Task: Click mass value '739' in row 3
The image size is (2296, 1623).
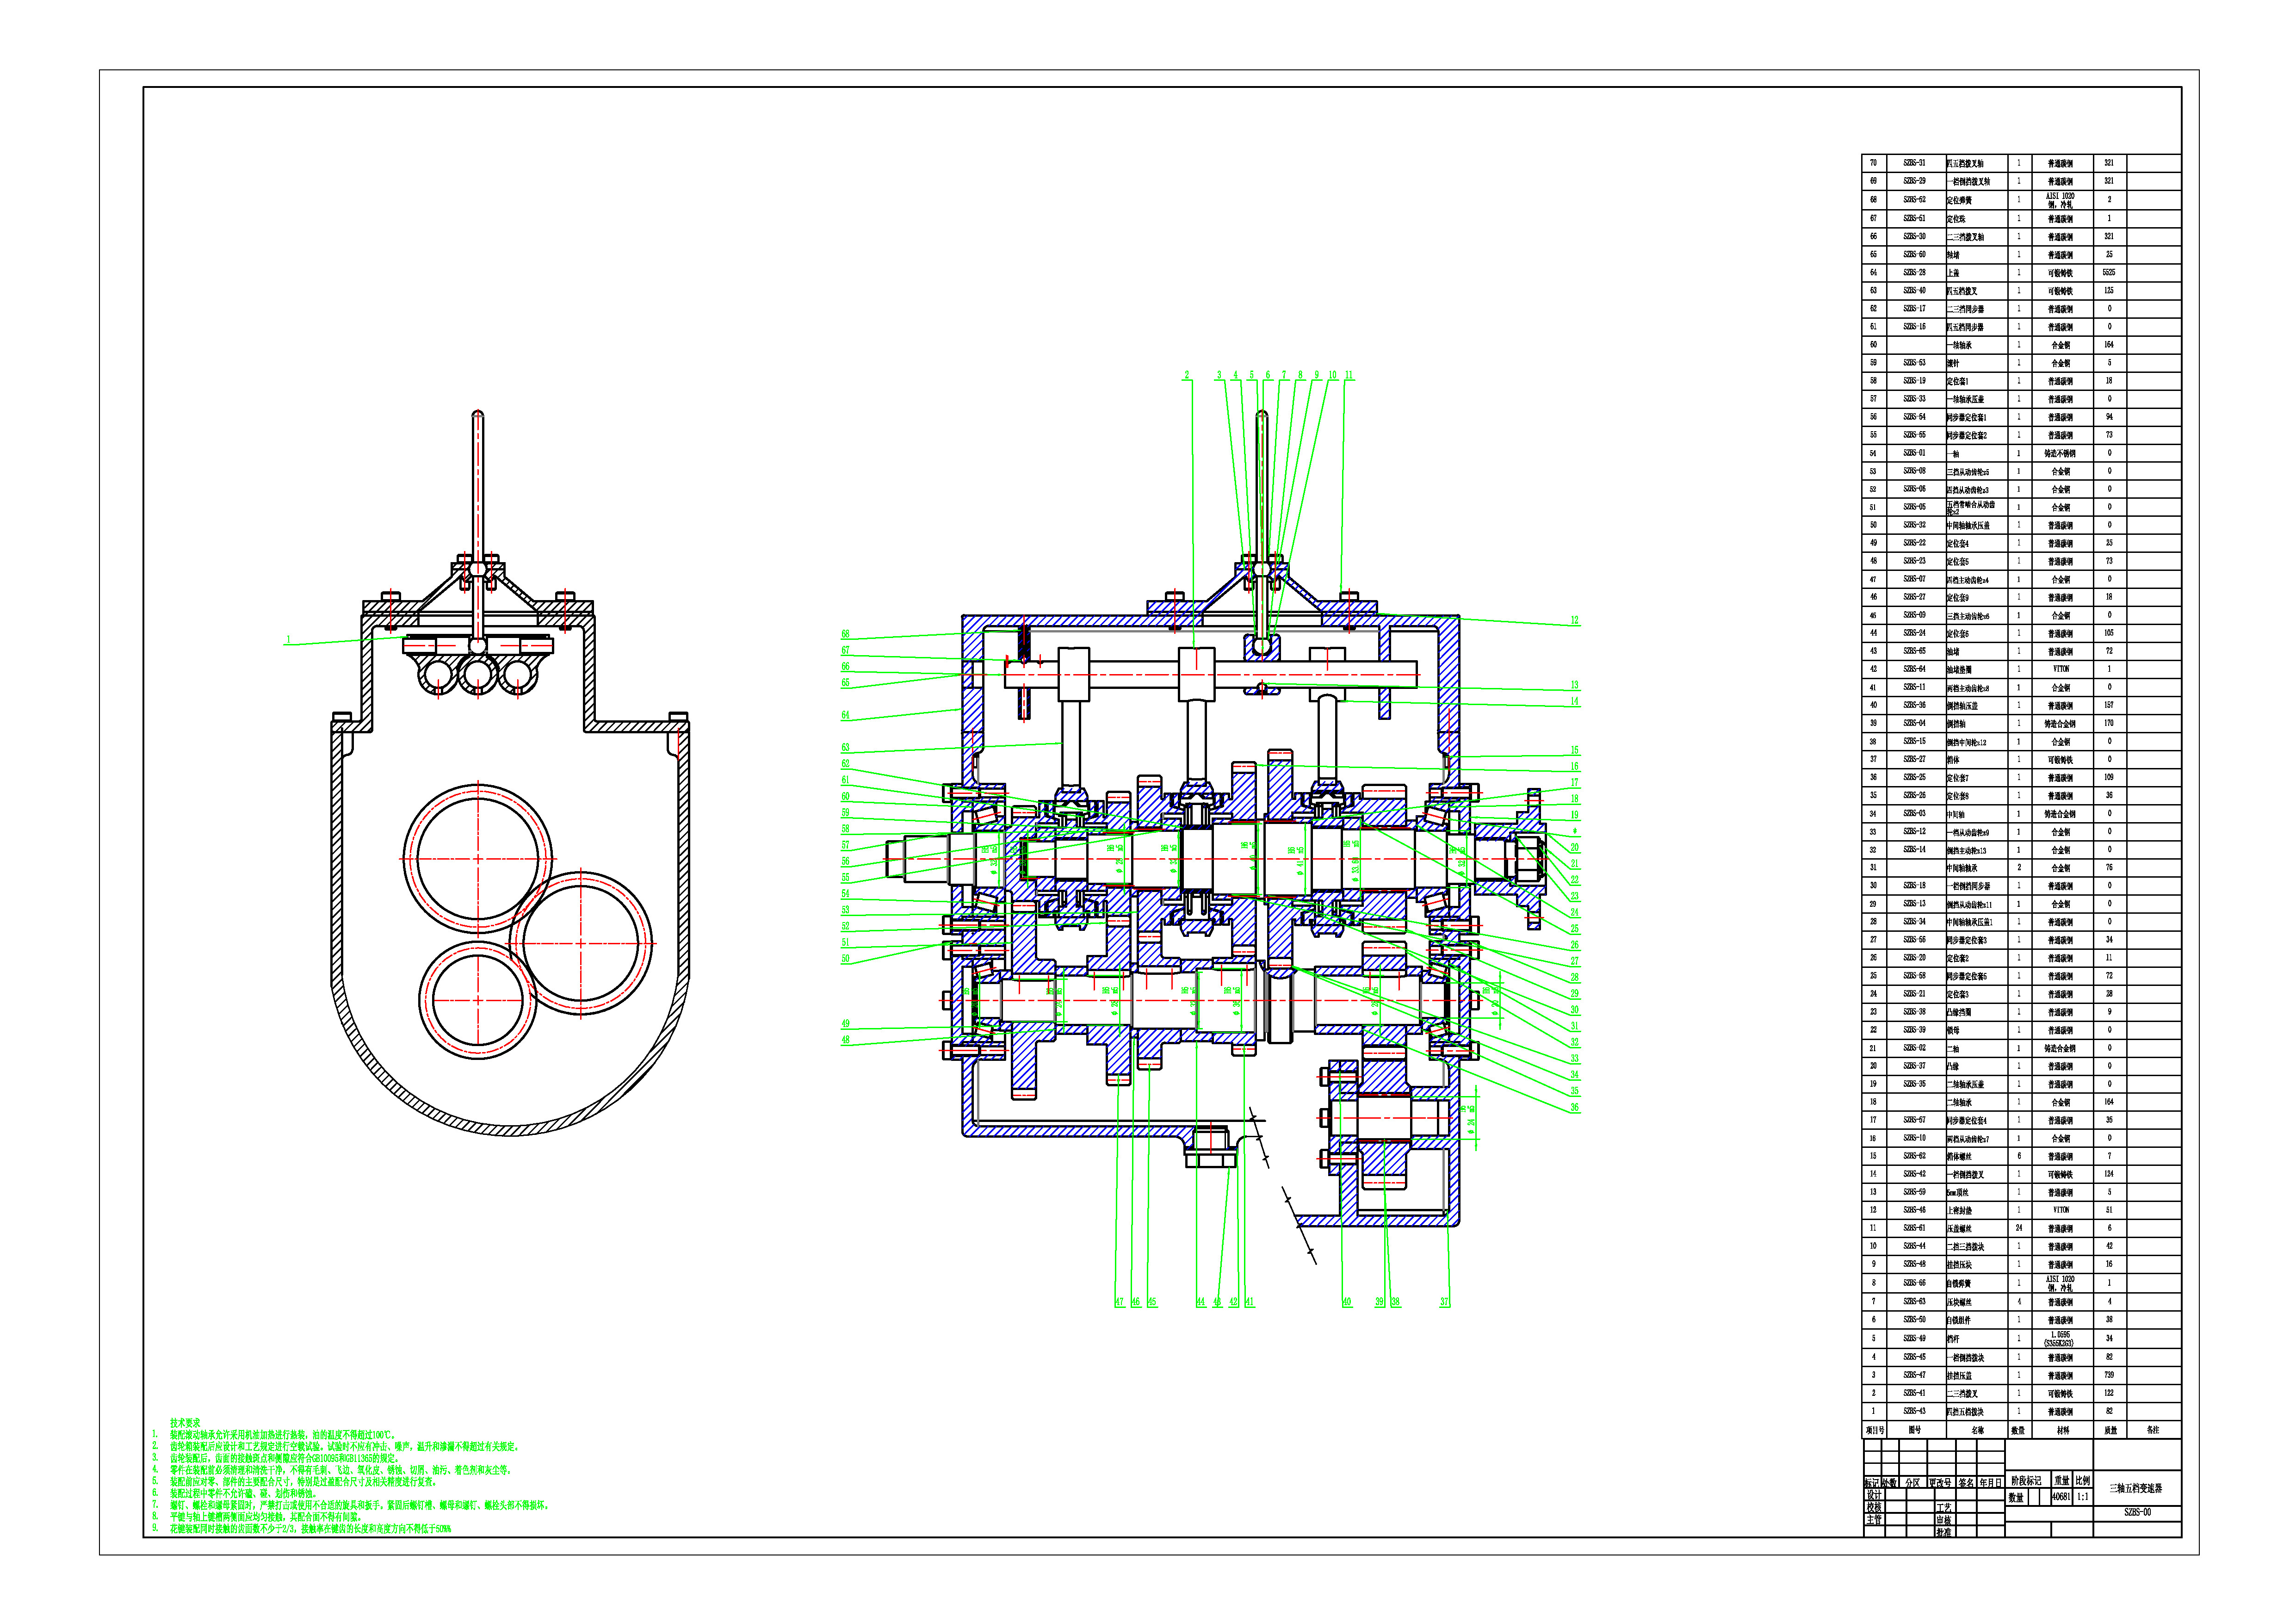Action: [x=2109, y=1375]
